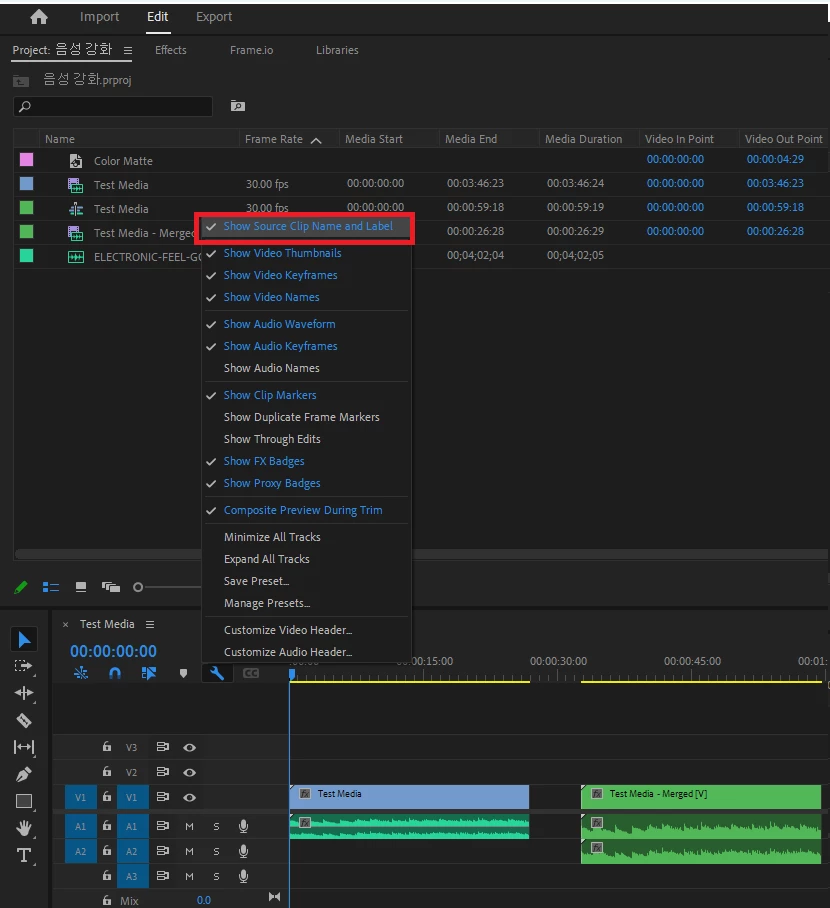Solo audio track A2
This screenshot has width=830, height=908.
(216, 851)
